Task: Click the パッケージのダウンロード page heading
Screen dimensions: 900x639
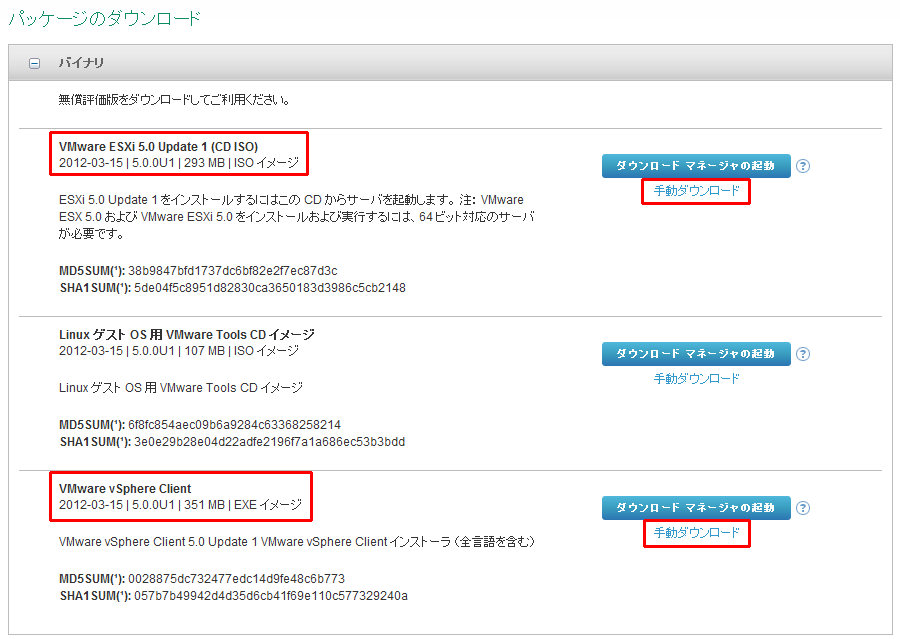Action: click(104, 18)
